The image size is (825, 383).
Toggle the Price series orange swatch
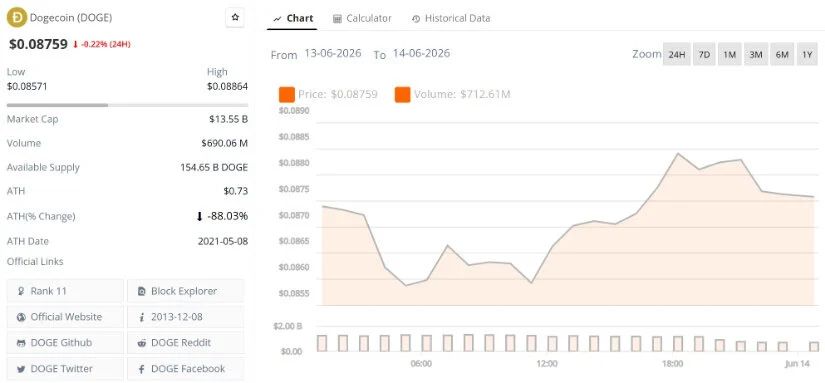pos(287,95)
